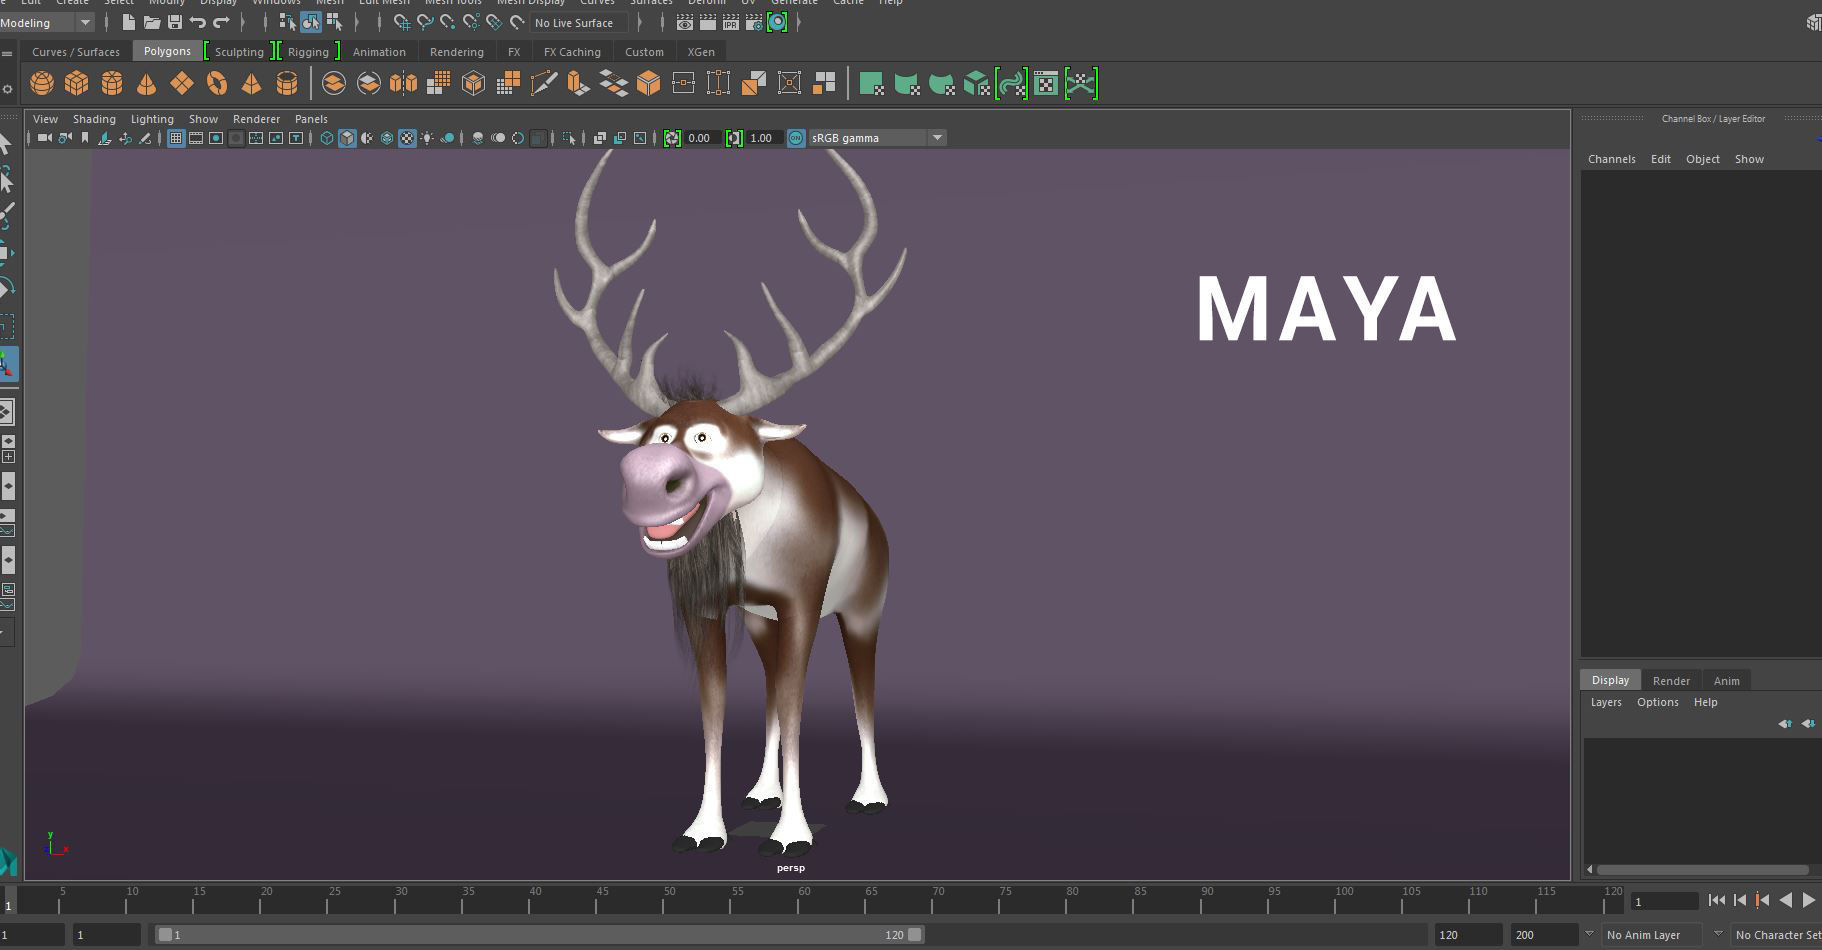Switch to the Curves / Surfaces shelf tab
1822x950 pixels.
click(76, 52)
